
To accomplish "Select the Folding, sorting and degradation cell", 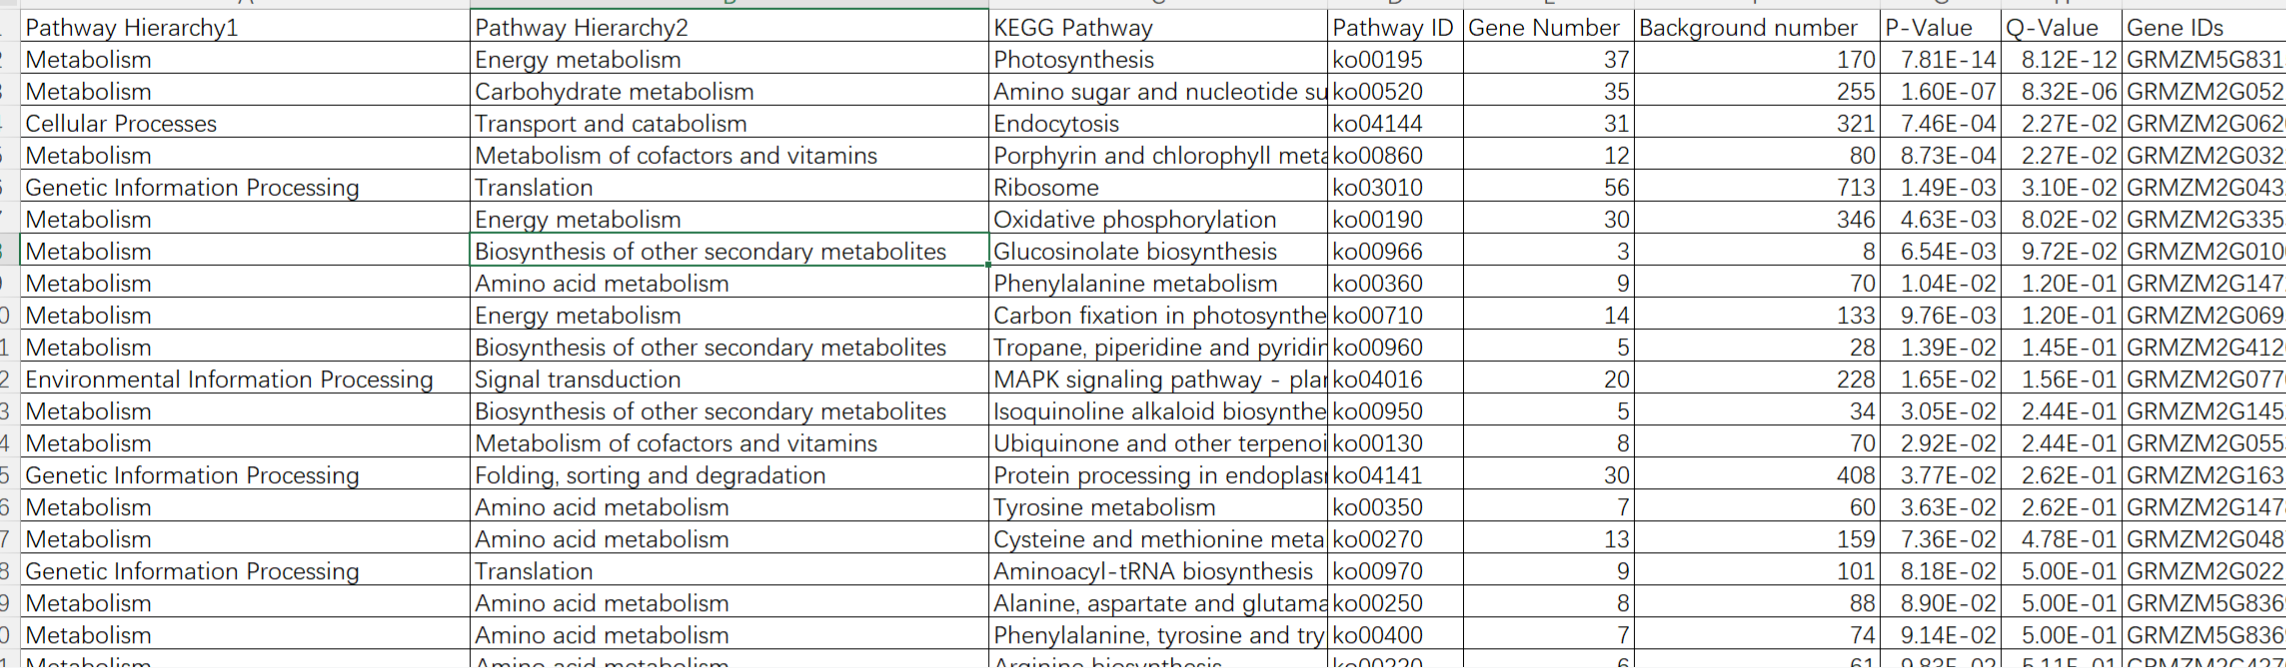I will (x=728, y=476).
